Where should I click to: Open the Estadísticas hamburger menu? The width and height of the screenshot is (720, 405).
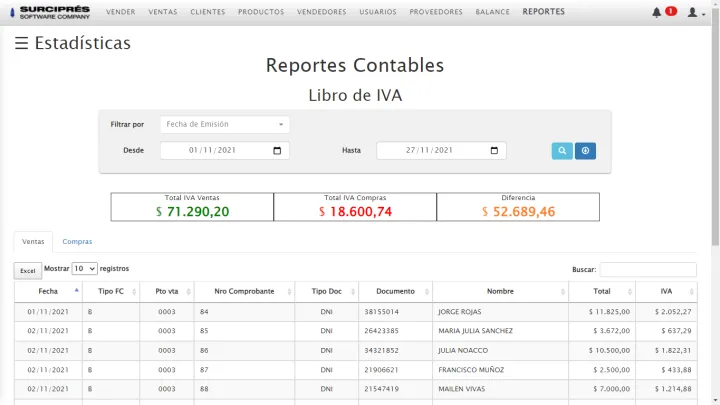pyautogui.click(x=21, y=43)
